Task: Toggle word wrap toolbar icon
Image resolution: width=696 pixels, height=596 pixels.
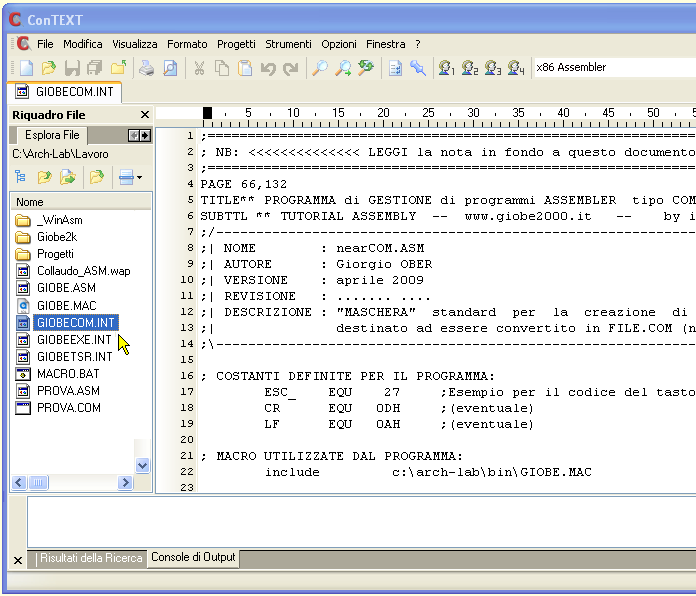Action: [395, 68]
